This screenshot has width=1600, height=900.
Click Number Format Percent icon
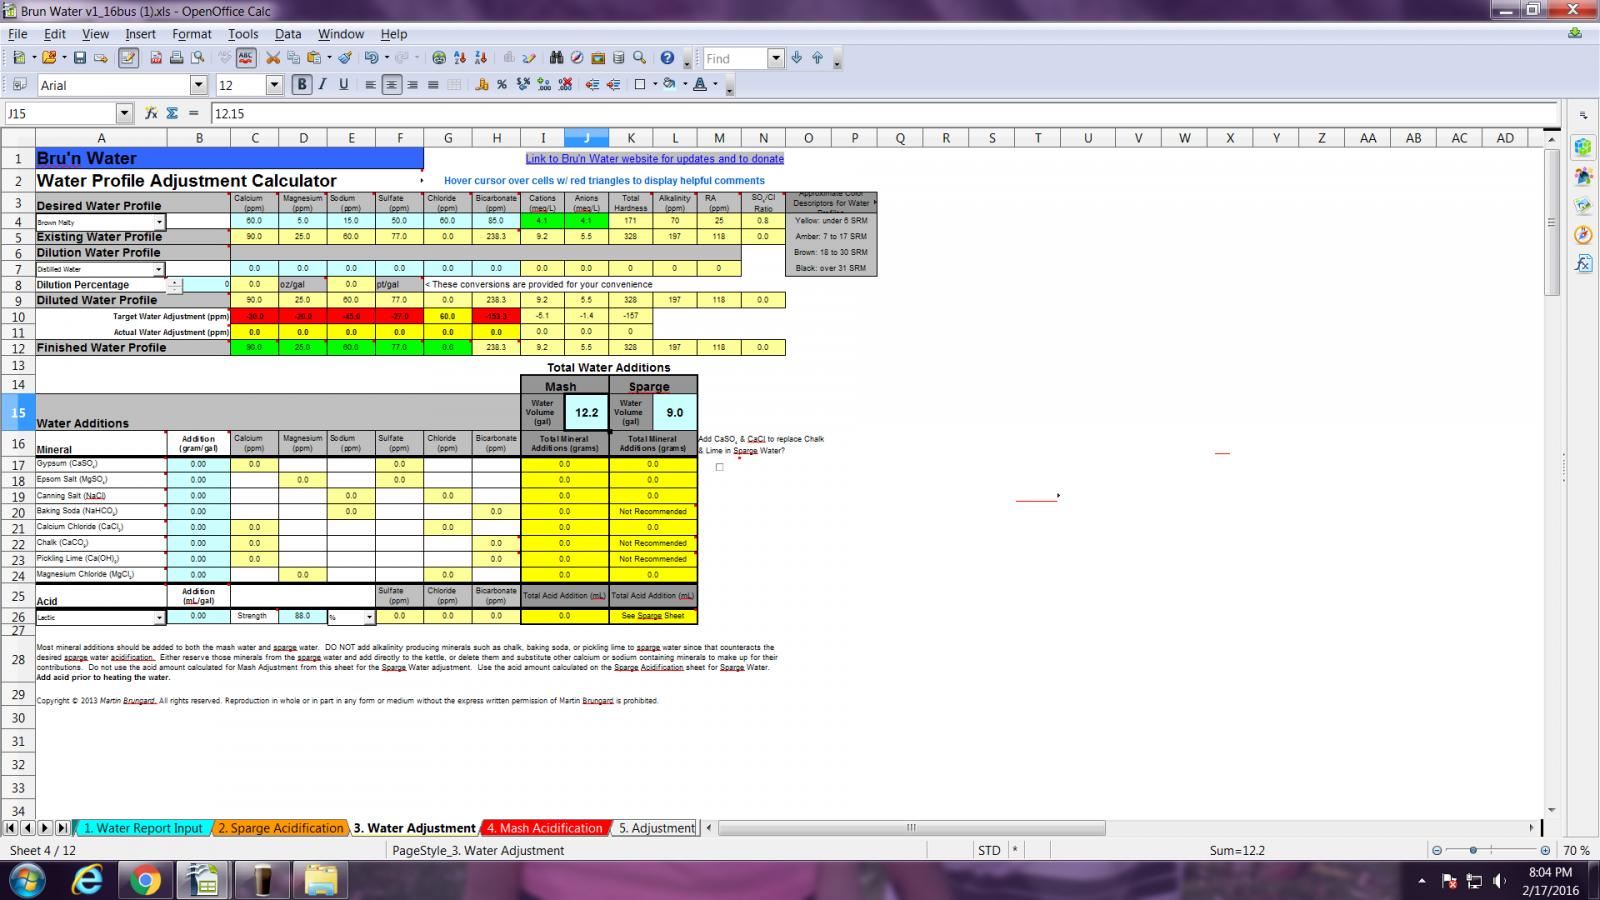[x=502, y=85]
